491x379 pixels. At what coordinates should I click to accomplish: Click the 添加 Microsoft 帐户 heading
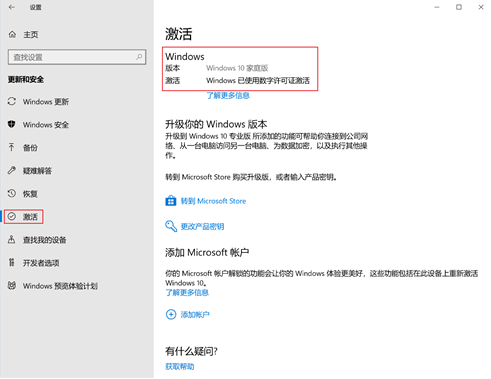[x=207, y=252]
